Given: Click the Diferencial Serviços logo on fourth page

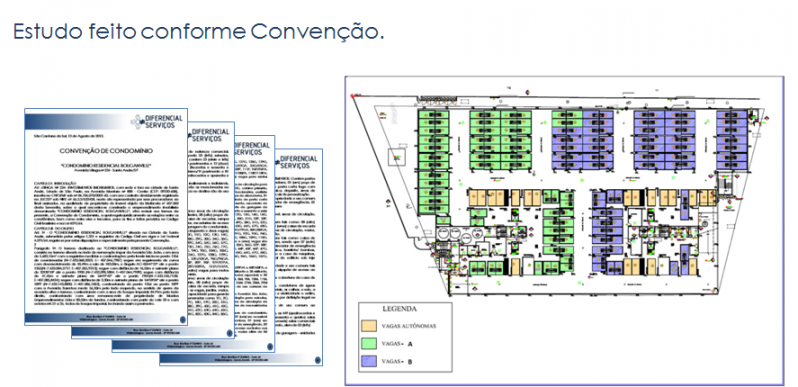Looking at the screenshot, I should point(296,162).
